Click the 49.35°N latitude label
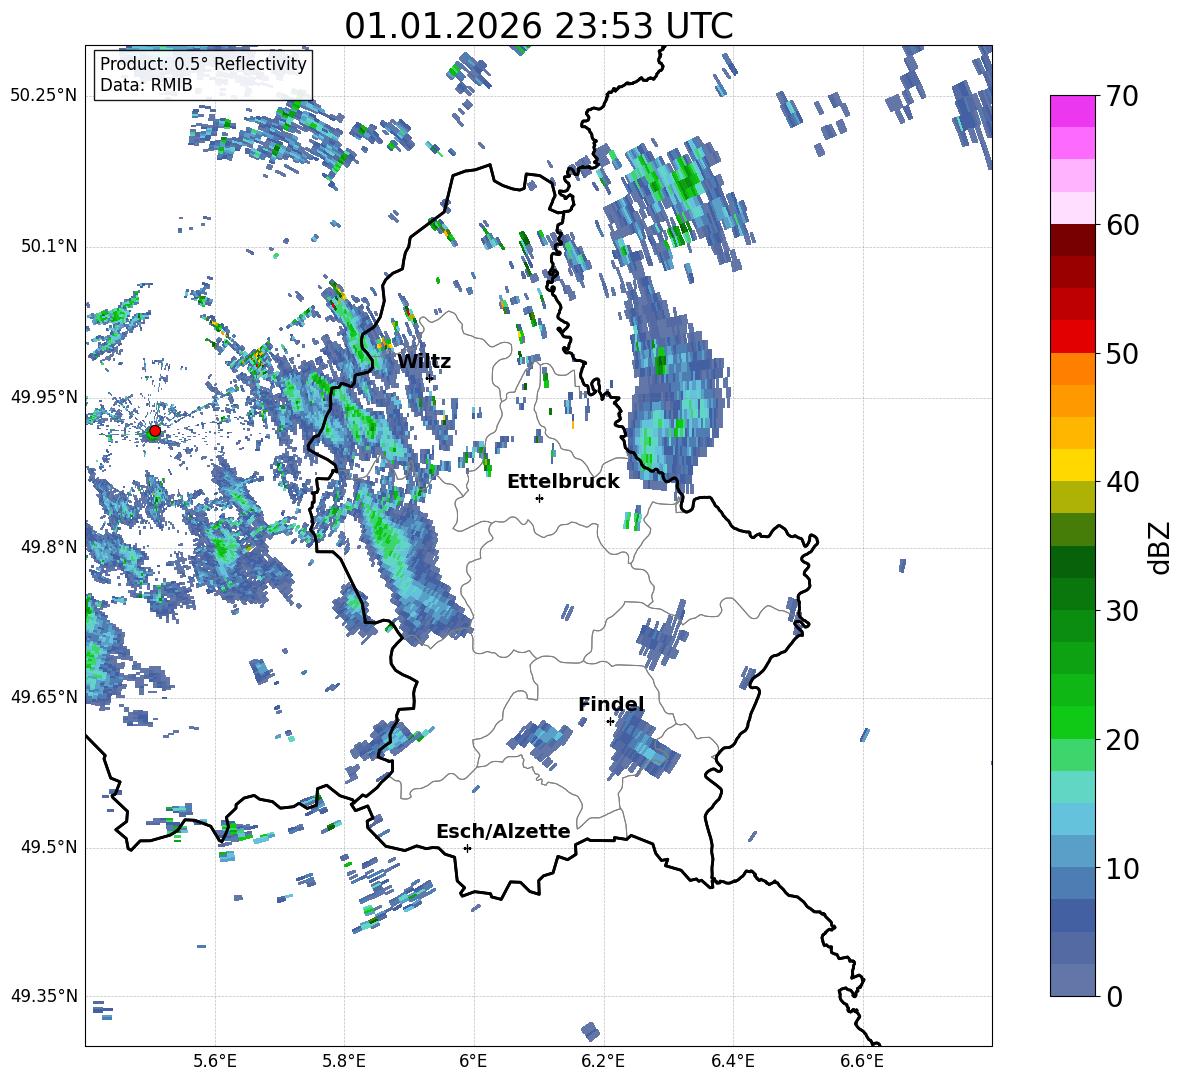Screen dimensions: 1184x1081 (44, 996)
